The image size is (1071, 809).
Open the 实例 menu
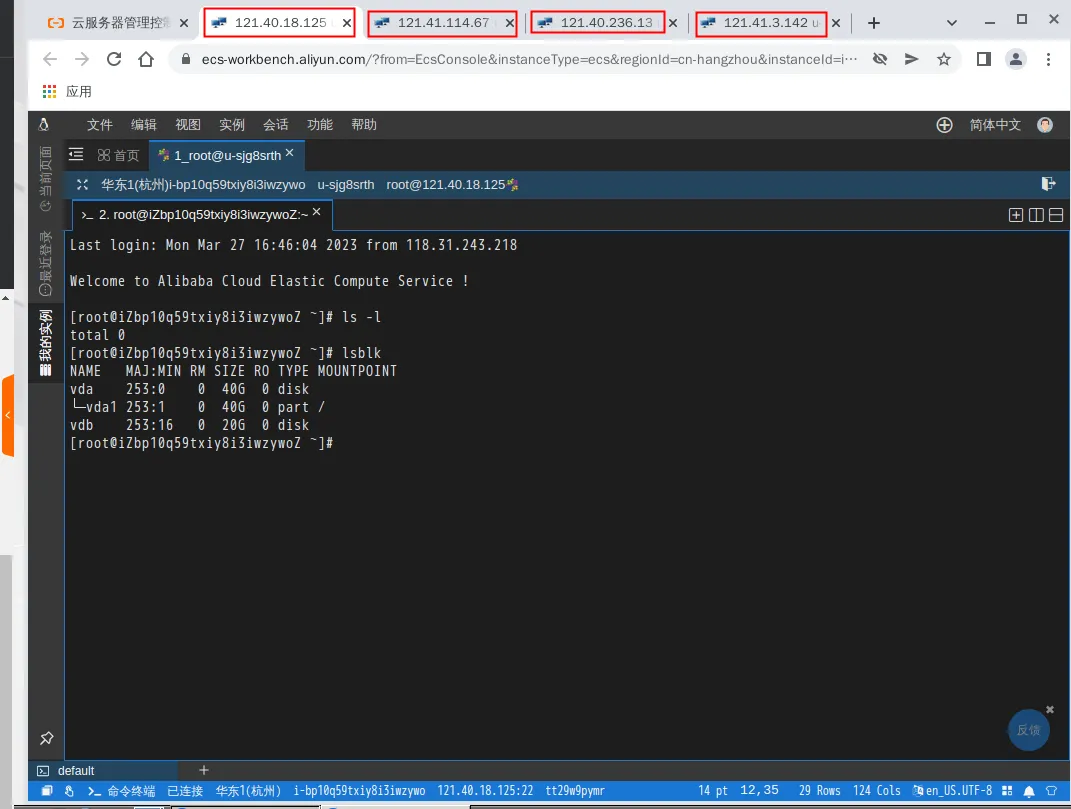click(232, 124)
